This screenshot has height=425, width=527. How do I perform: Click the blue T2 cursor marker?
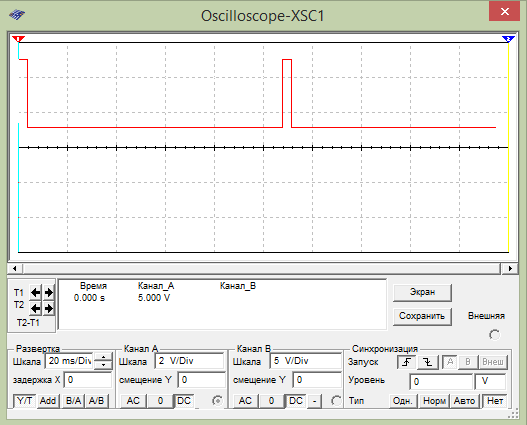[508, 39]
